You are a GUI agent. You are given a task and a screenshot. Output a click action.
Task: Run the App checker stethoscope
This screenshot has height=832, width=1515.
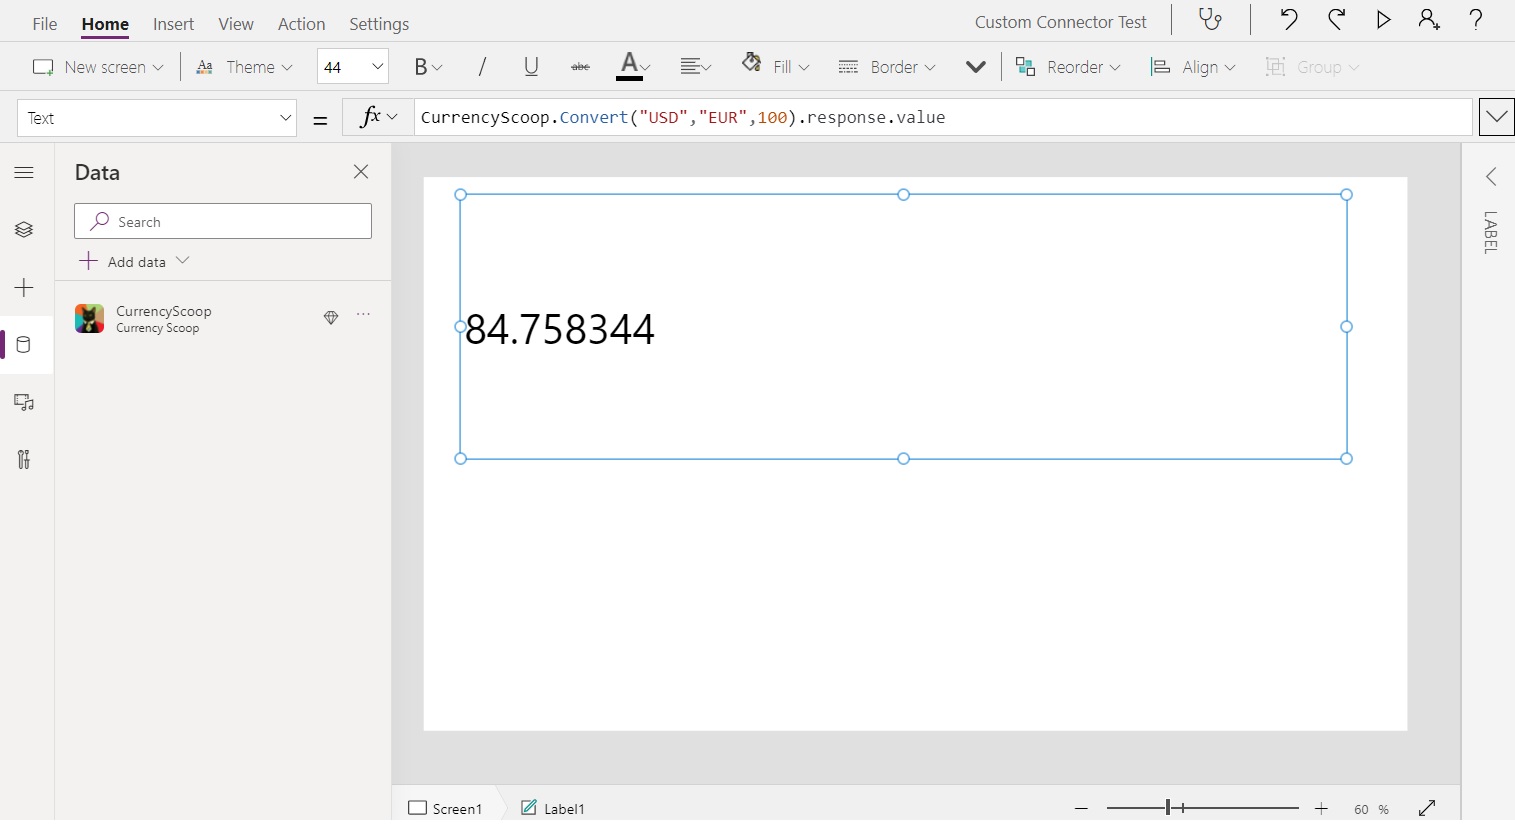[1210, 20]
